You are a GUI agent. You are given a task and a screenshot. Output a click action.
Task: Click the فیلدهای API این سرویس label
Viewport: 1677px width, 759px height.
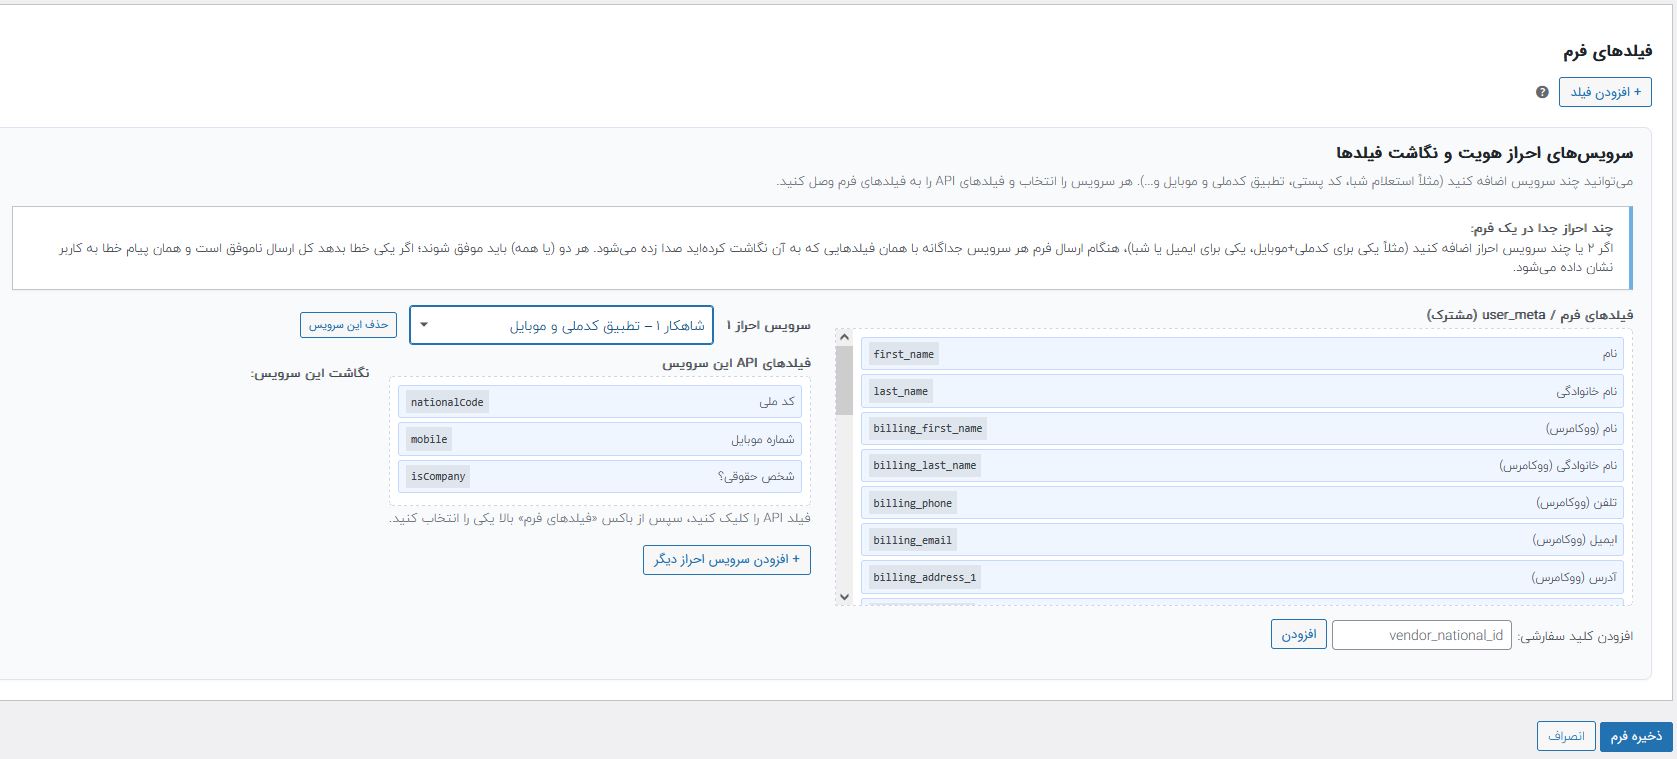click(x=736, y=363)
